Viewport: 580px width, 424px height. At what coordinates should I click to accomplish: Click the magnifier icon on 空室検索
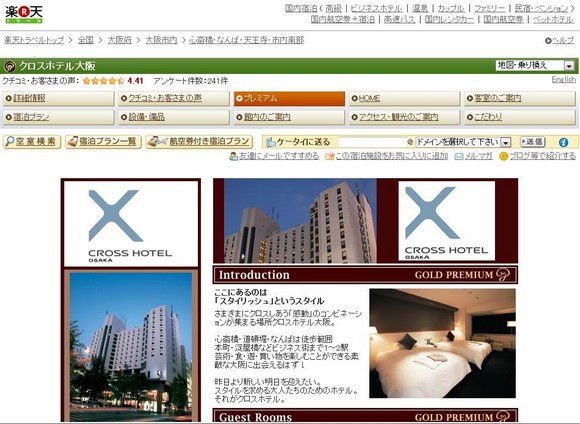coord(10,141)
